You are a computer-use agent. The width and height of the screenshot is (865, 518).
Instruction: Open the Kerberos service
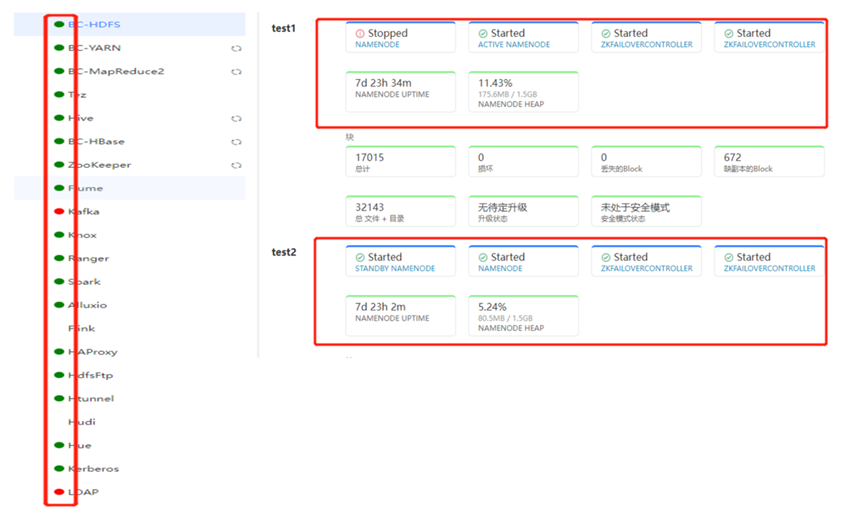[x=93, y=469]
